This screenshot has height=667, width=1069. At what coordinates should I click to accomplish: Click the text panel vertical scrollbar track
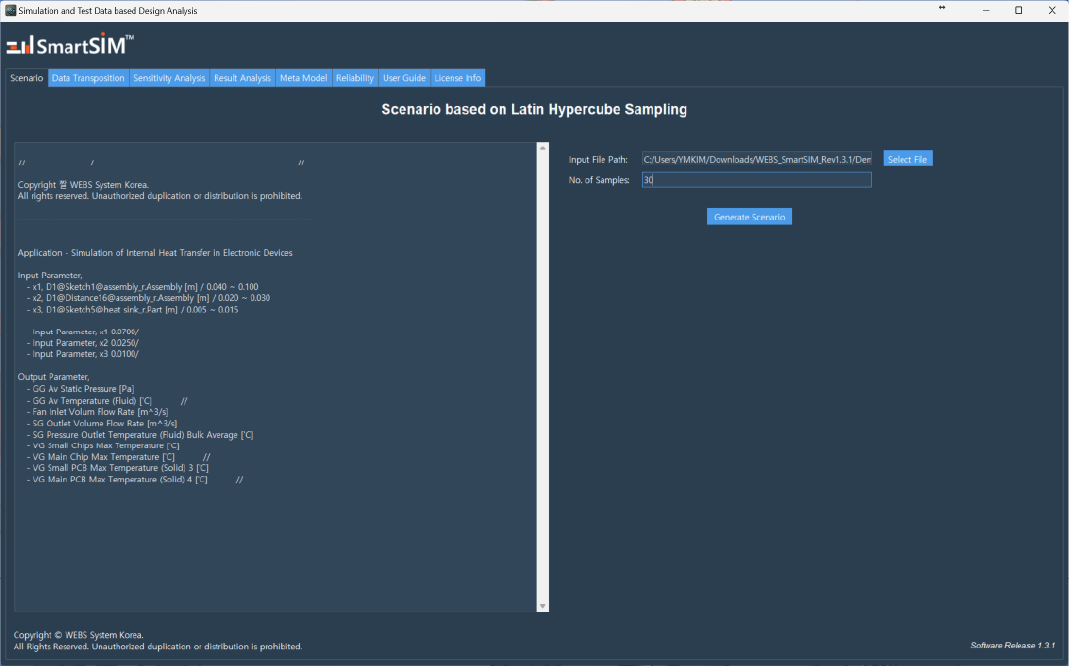[x=543, y=376]
